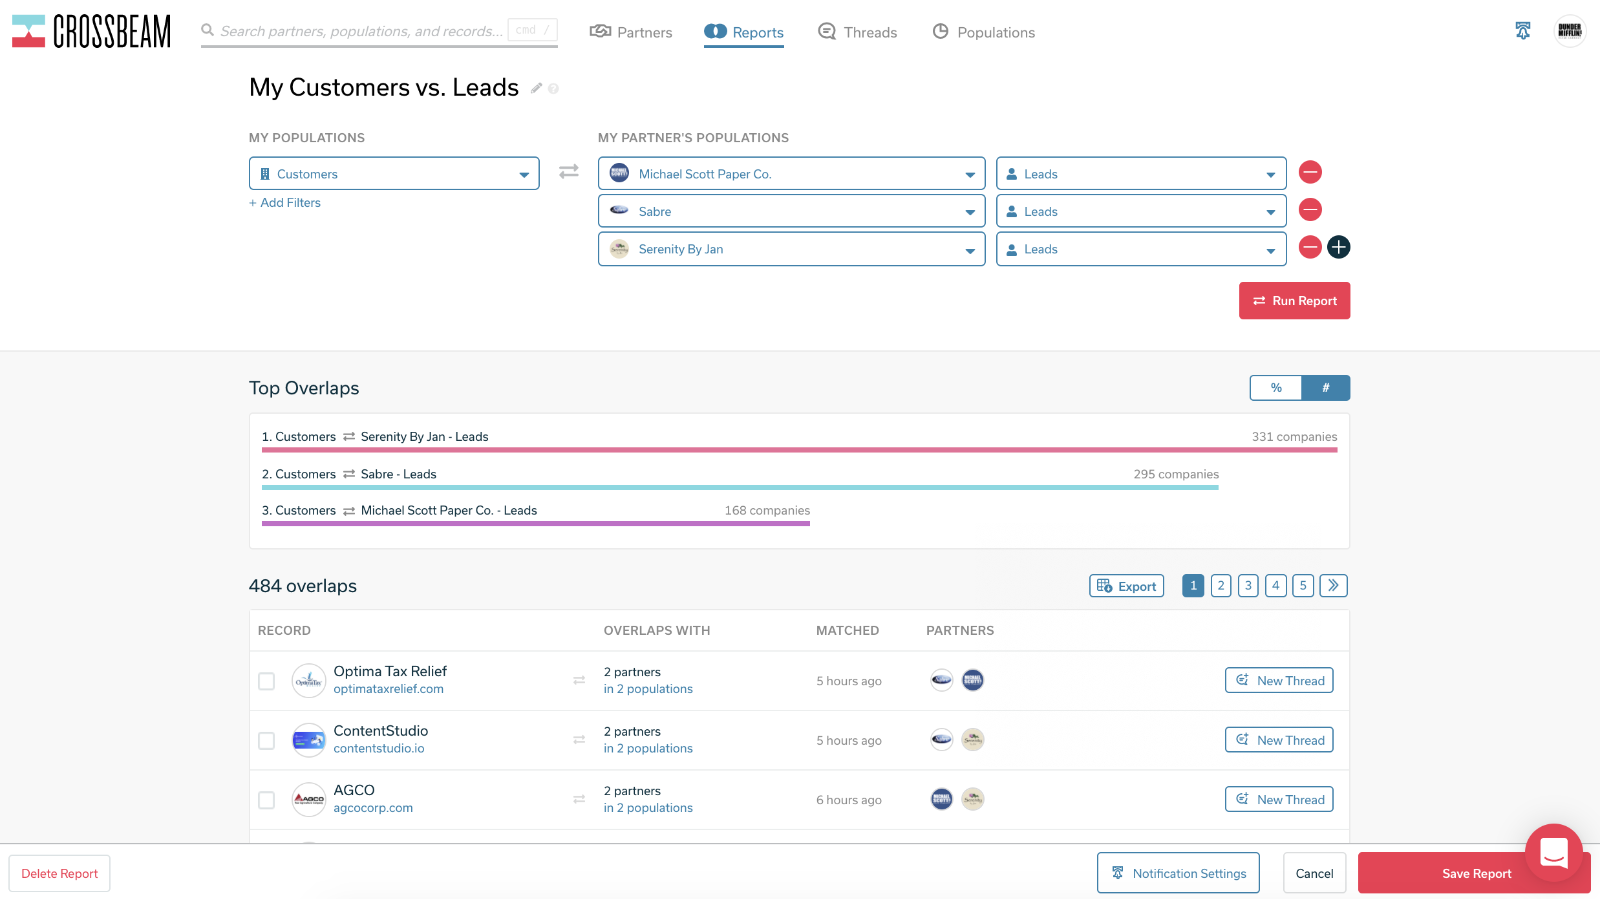
Task: Click Delete Report
Action: tap(60, 873)
